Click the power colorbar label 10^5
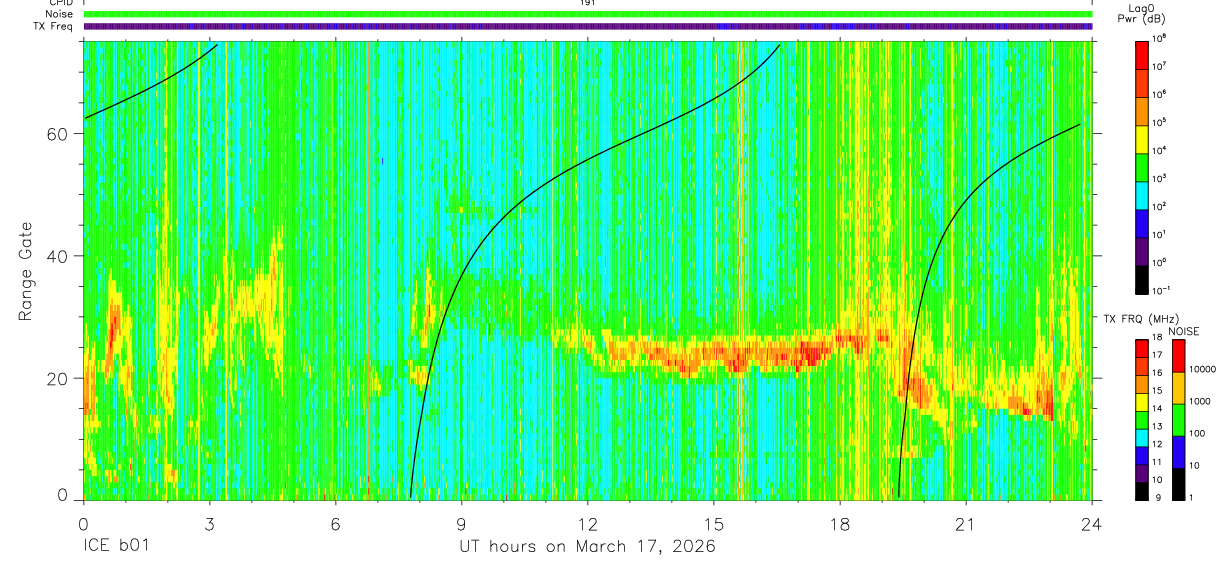 [1160, 122]
